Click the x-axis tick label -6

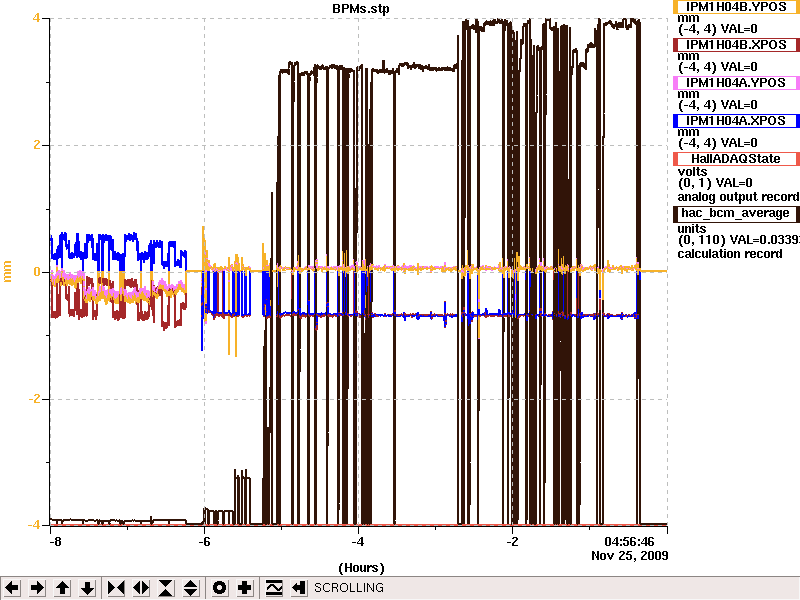tap(204, 542)
